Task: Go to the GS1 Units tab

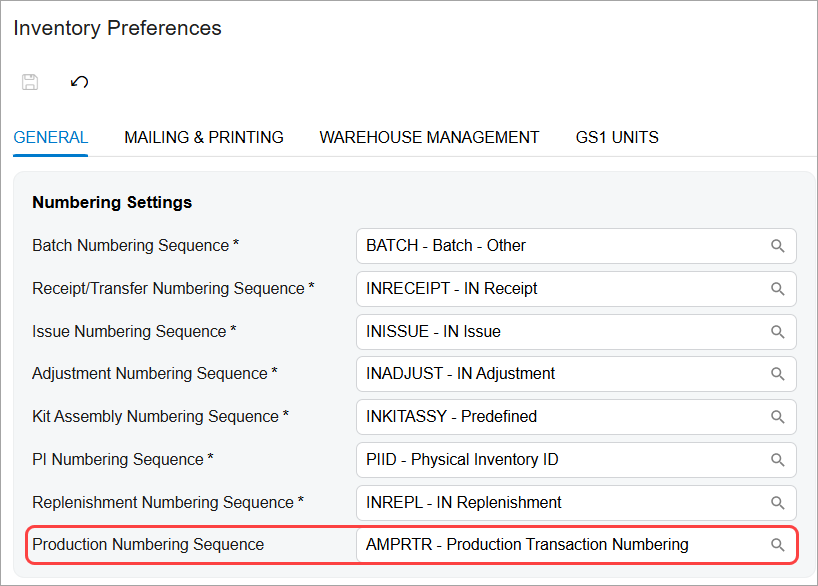Action: coord(617,138)
